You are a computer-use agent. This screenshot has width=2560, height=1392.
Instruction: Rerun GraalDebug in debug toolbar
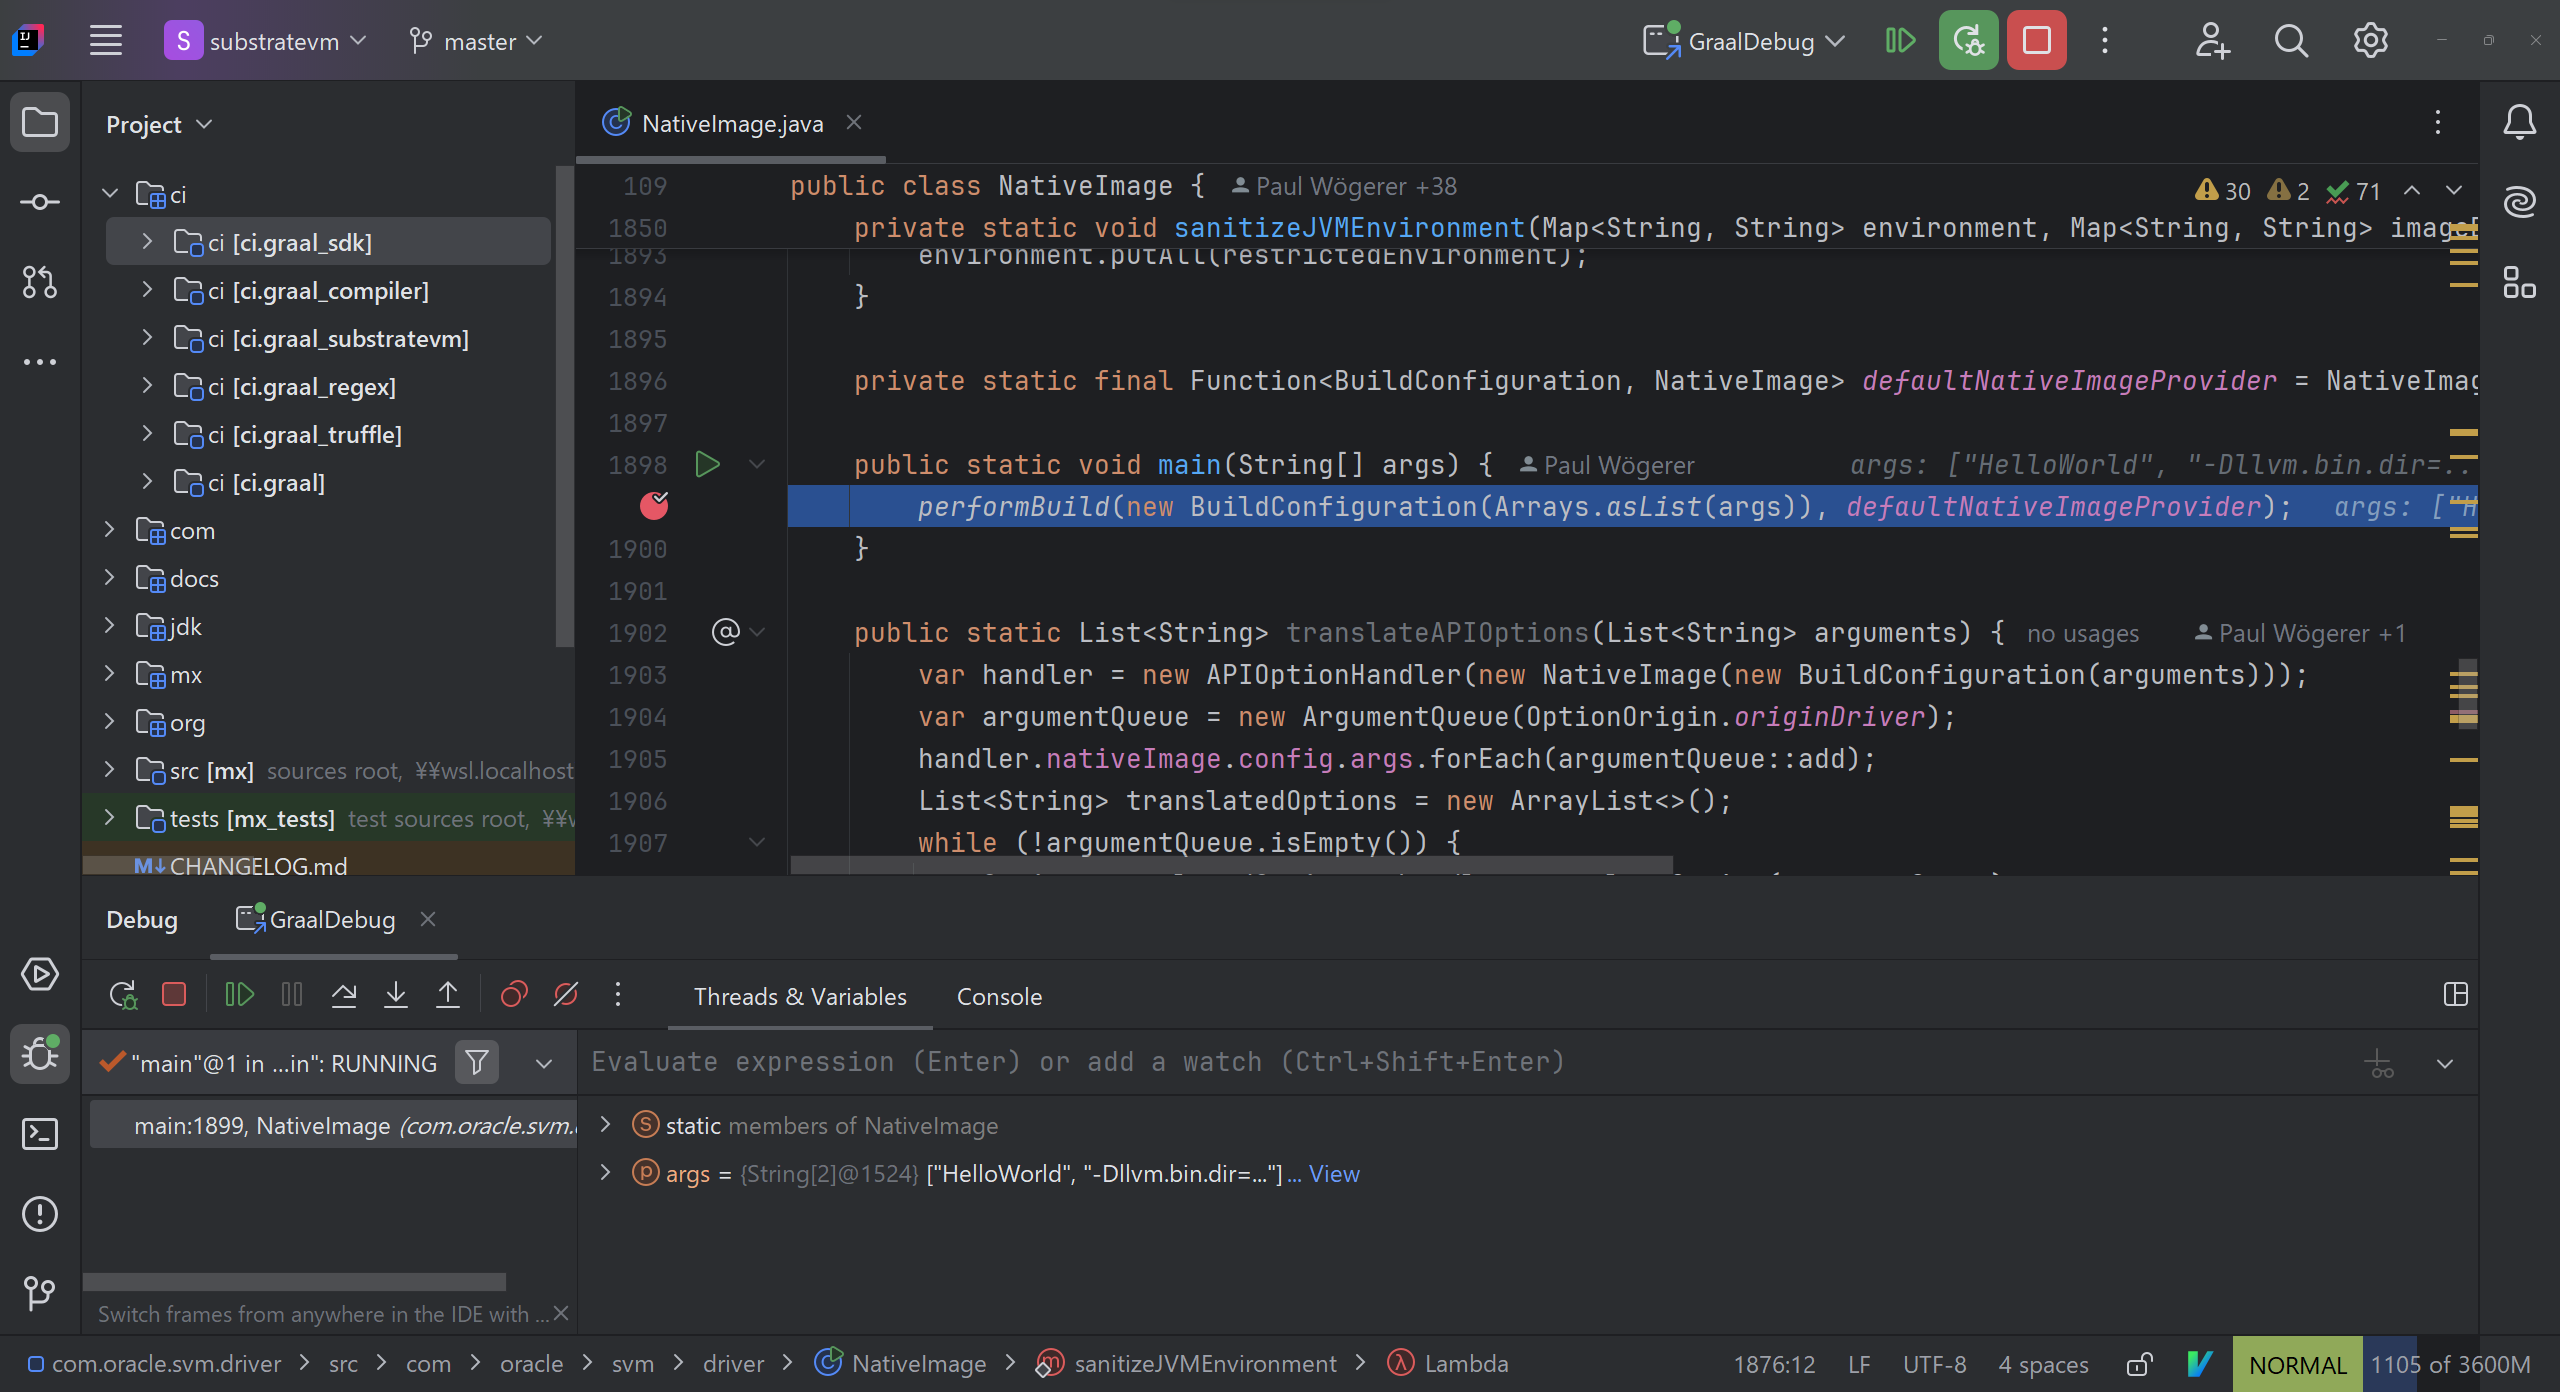(122, 995)
